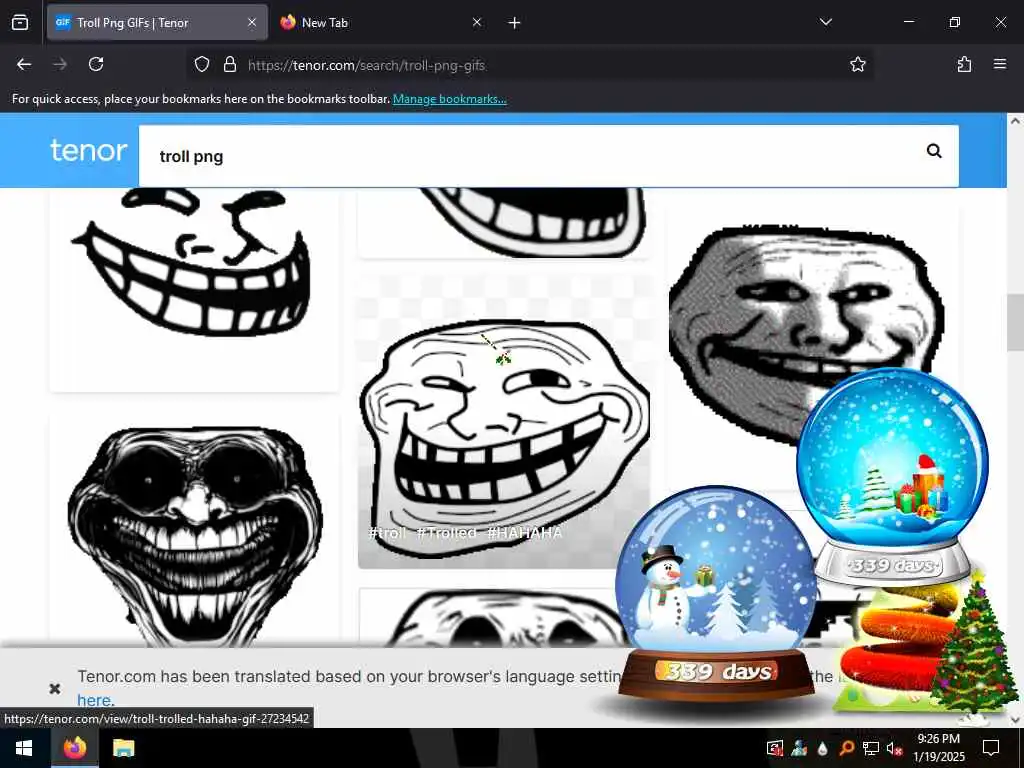Click the #HAHAHA hashtag on the GIF
Image resolution: width=1024 pixels, height=768 pixels.
coord(524,533)
